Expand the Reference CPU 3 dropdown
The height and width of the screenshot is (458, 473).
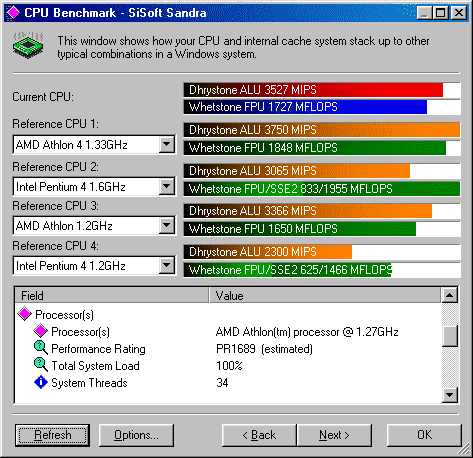tap(166, 226)
